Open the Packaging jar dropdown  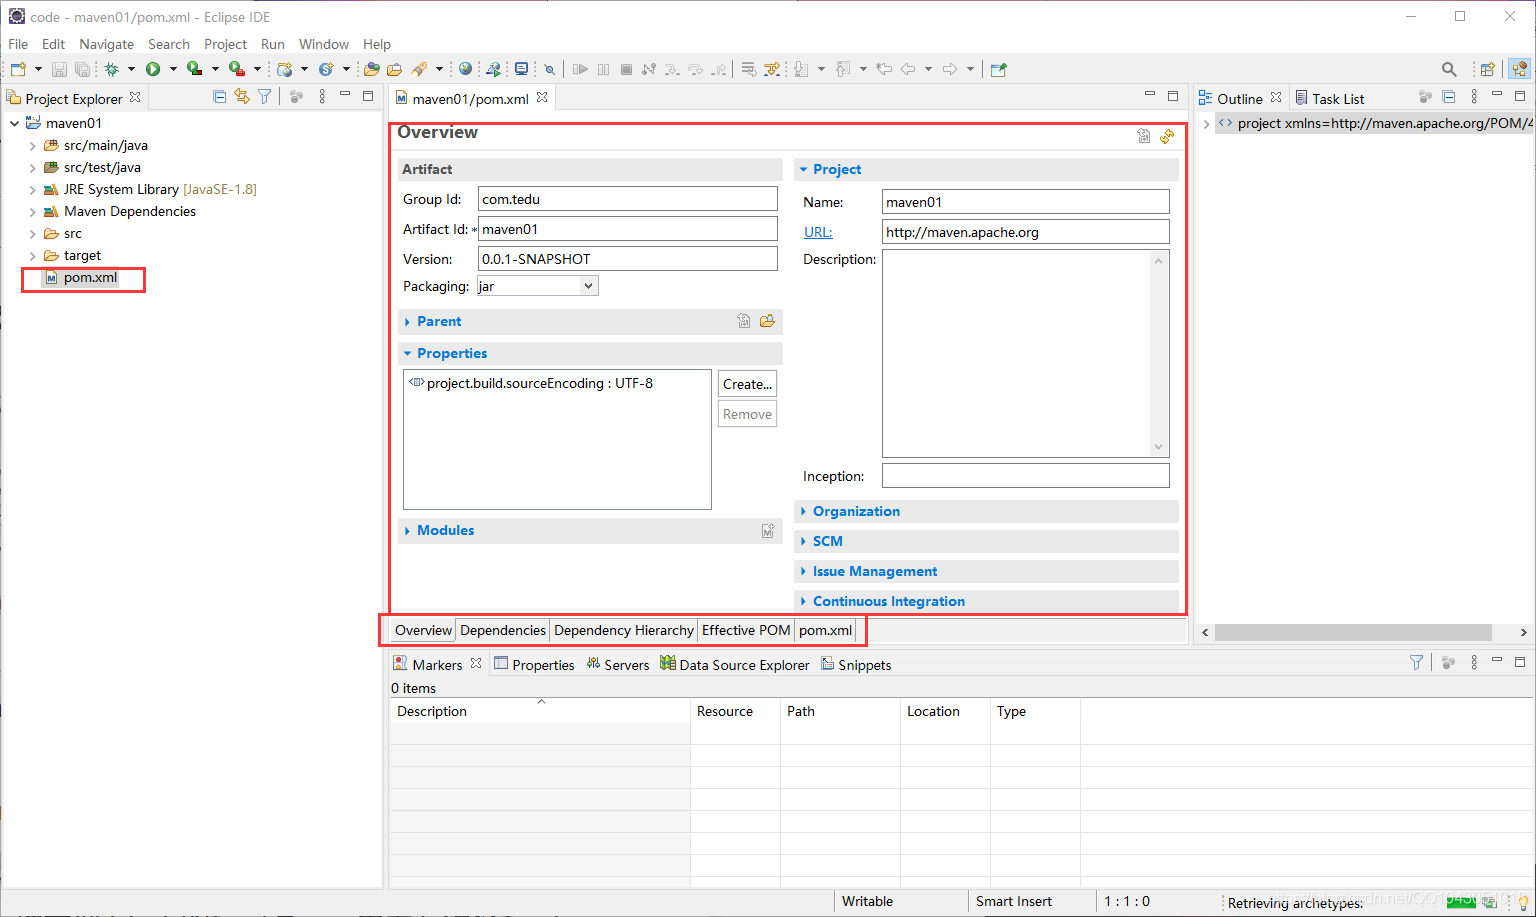588,286
